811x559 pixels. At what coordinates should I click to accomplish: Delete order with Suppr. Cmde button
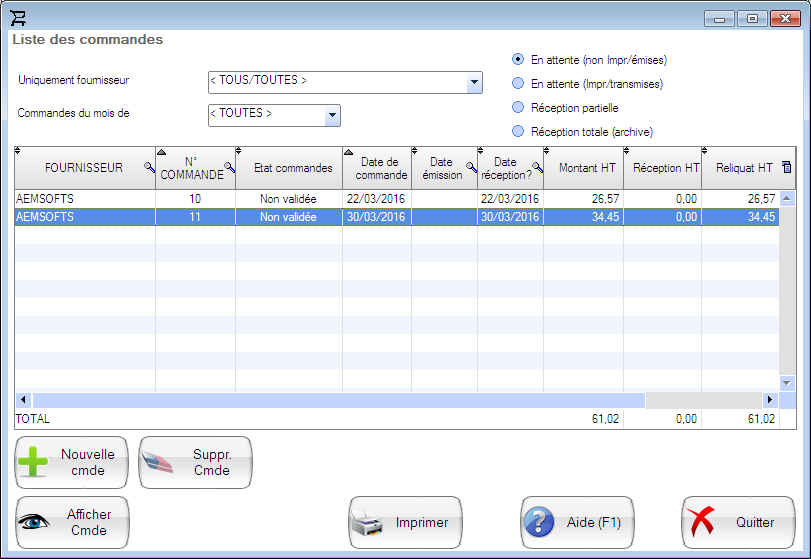tap(195, 462)
